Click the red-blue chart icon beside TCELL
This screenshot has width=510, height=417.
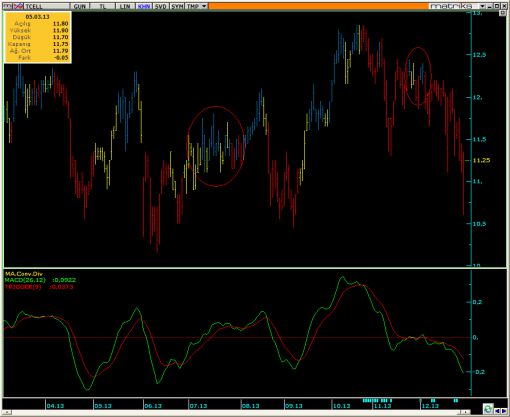point(18,6)
